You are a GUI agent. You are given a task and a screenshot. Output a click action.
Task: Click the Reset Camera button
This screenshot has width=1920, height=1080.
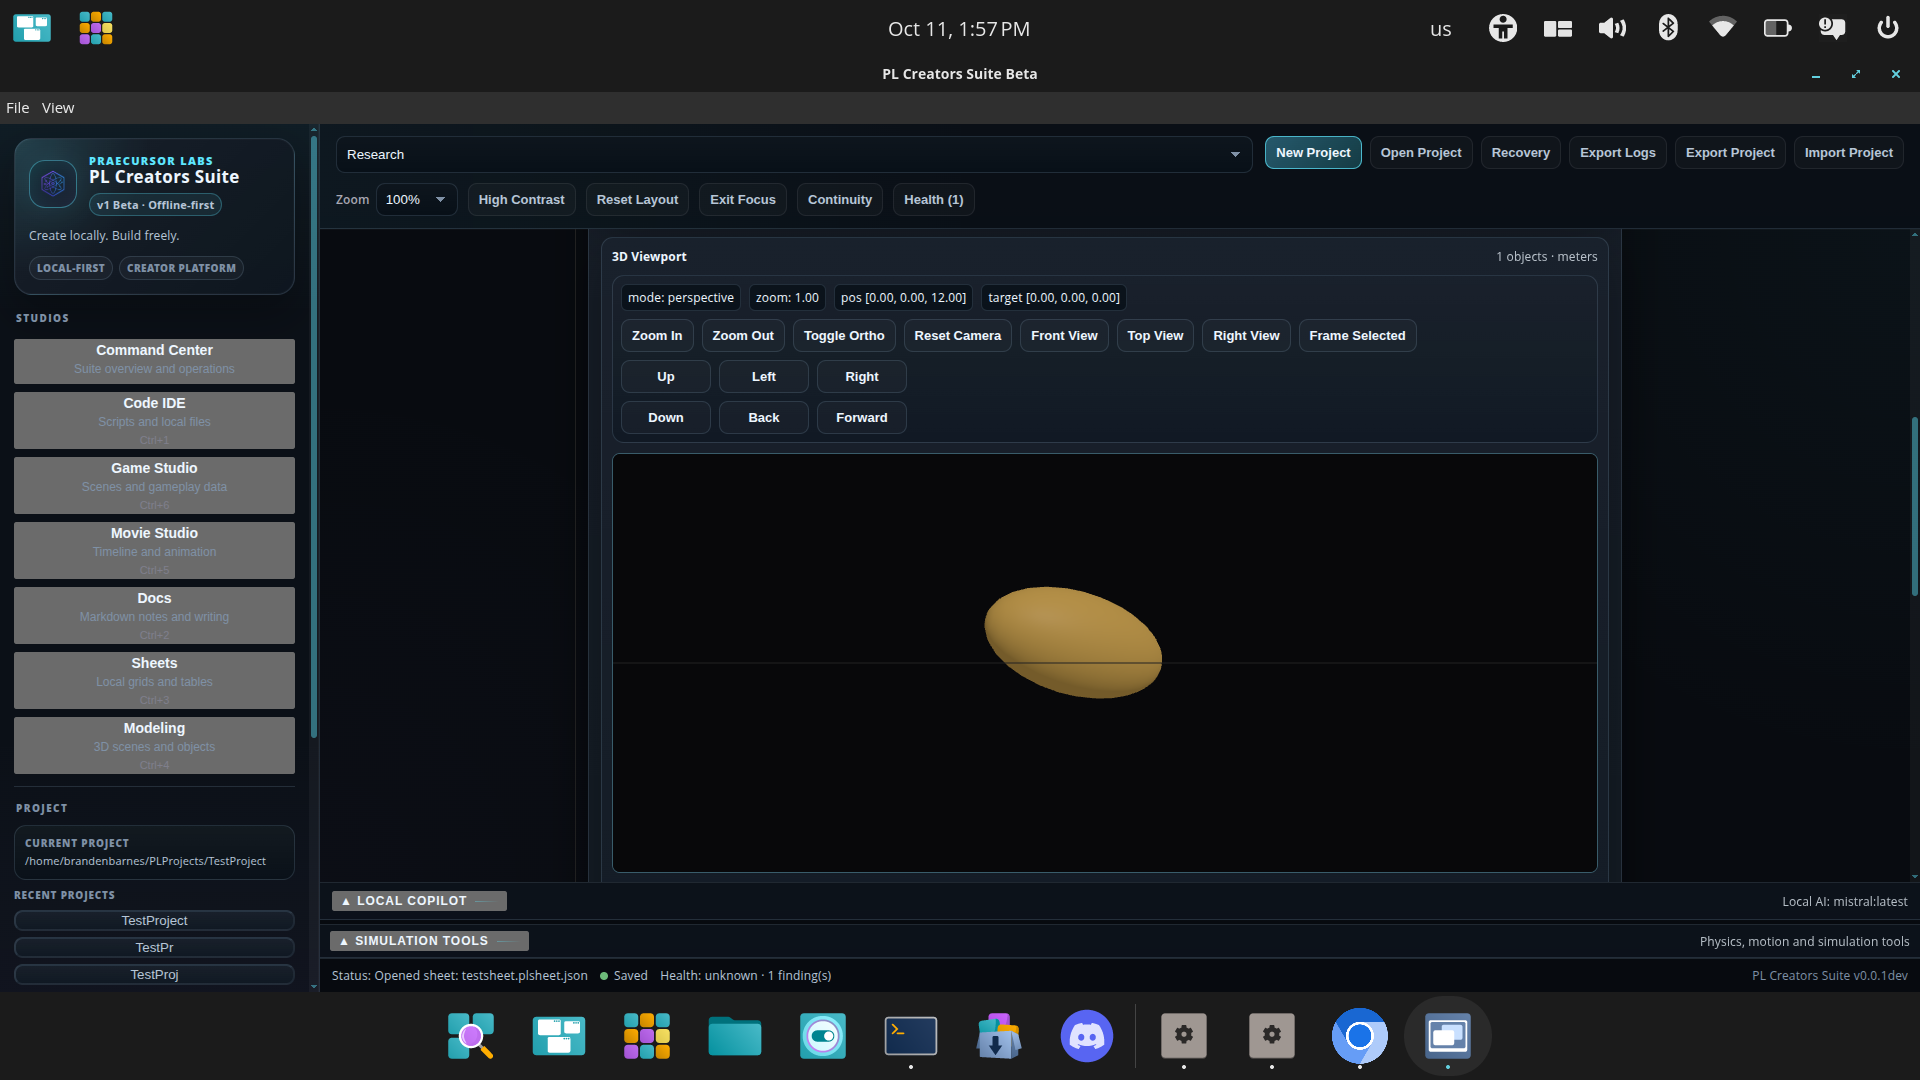point(957,336)
